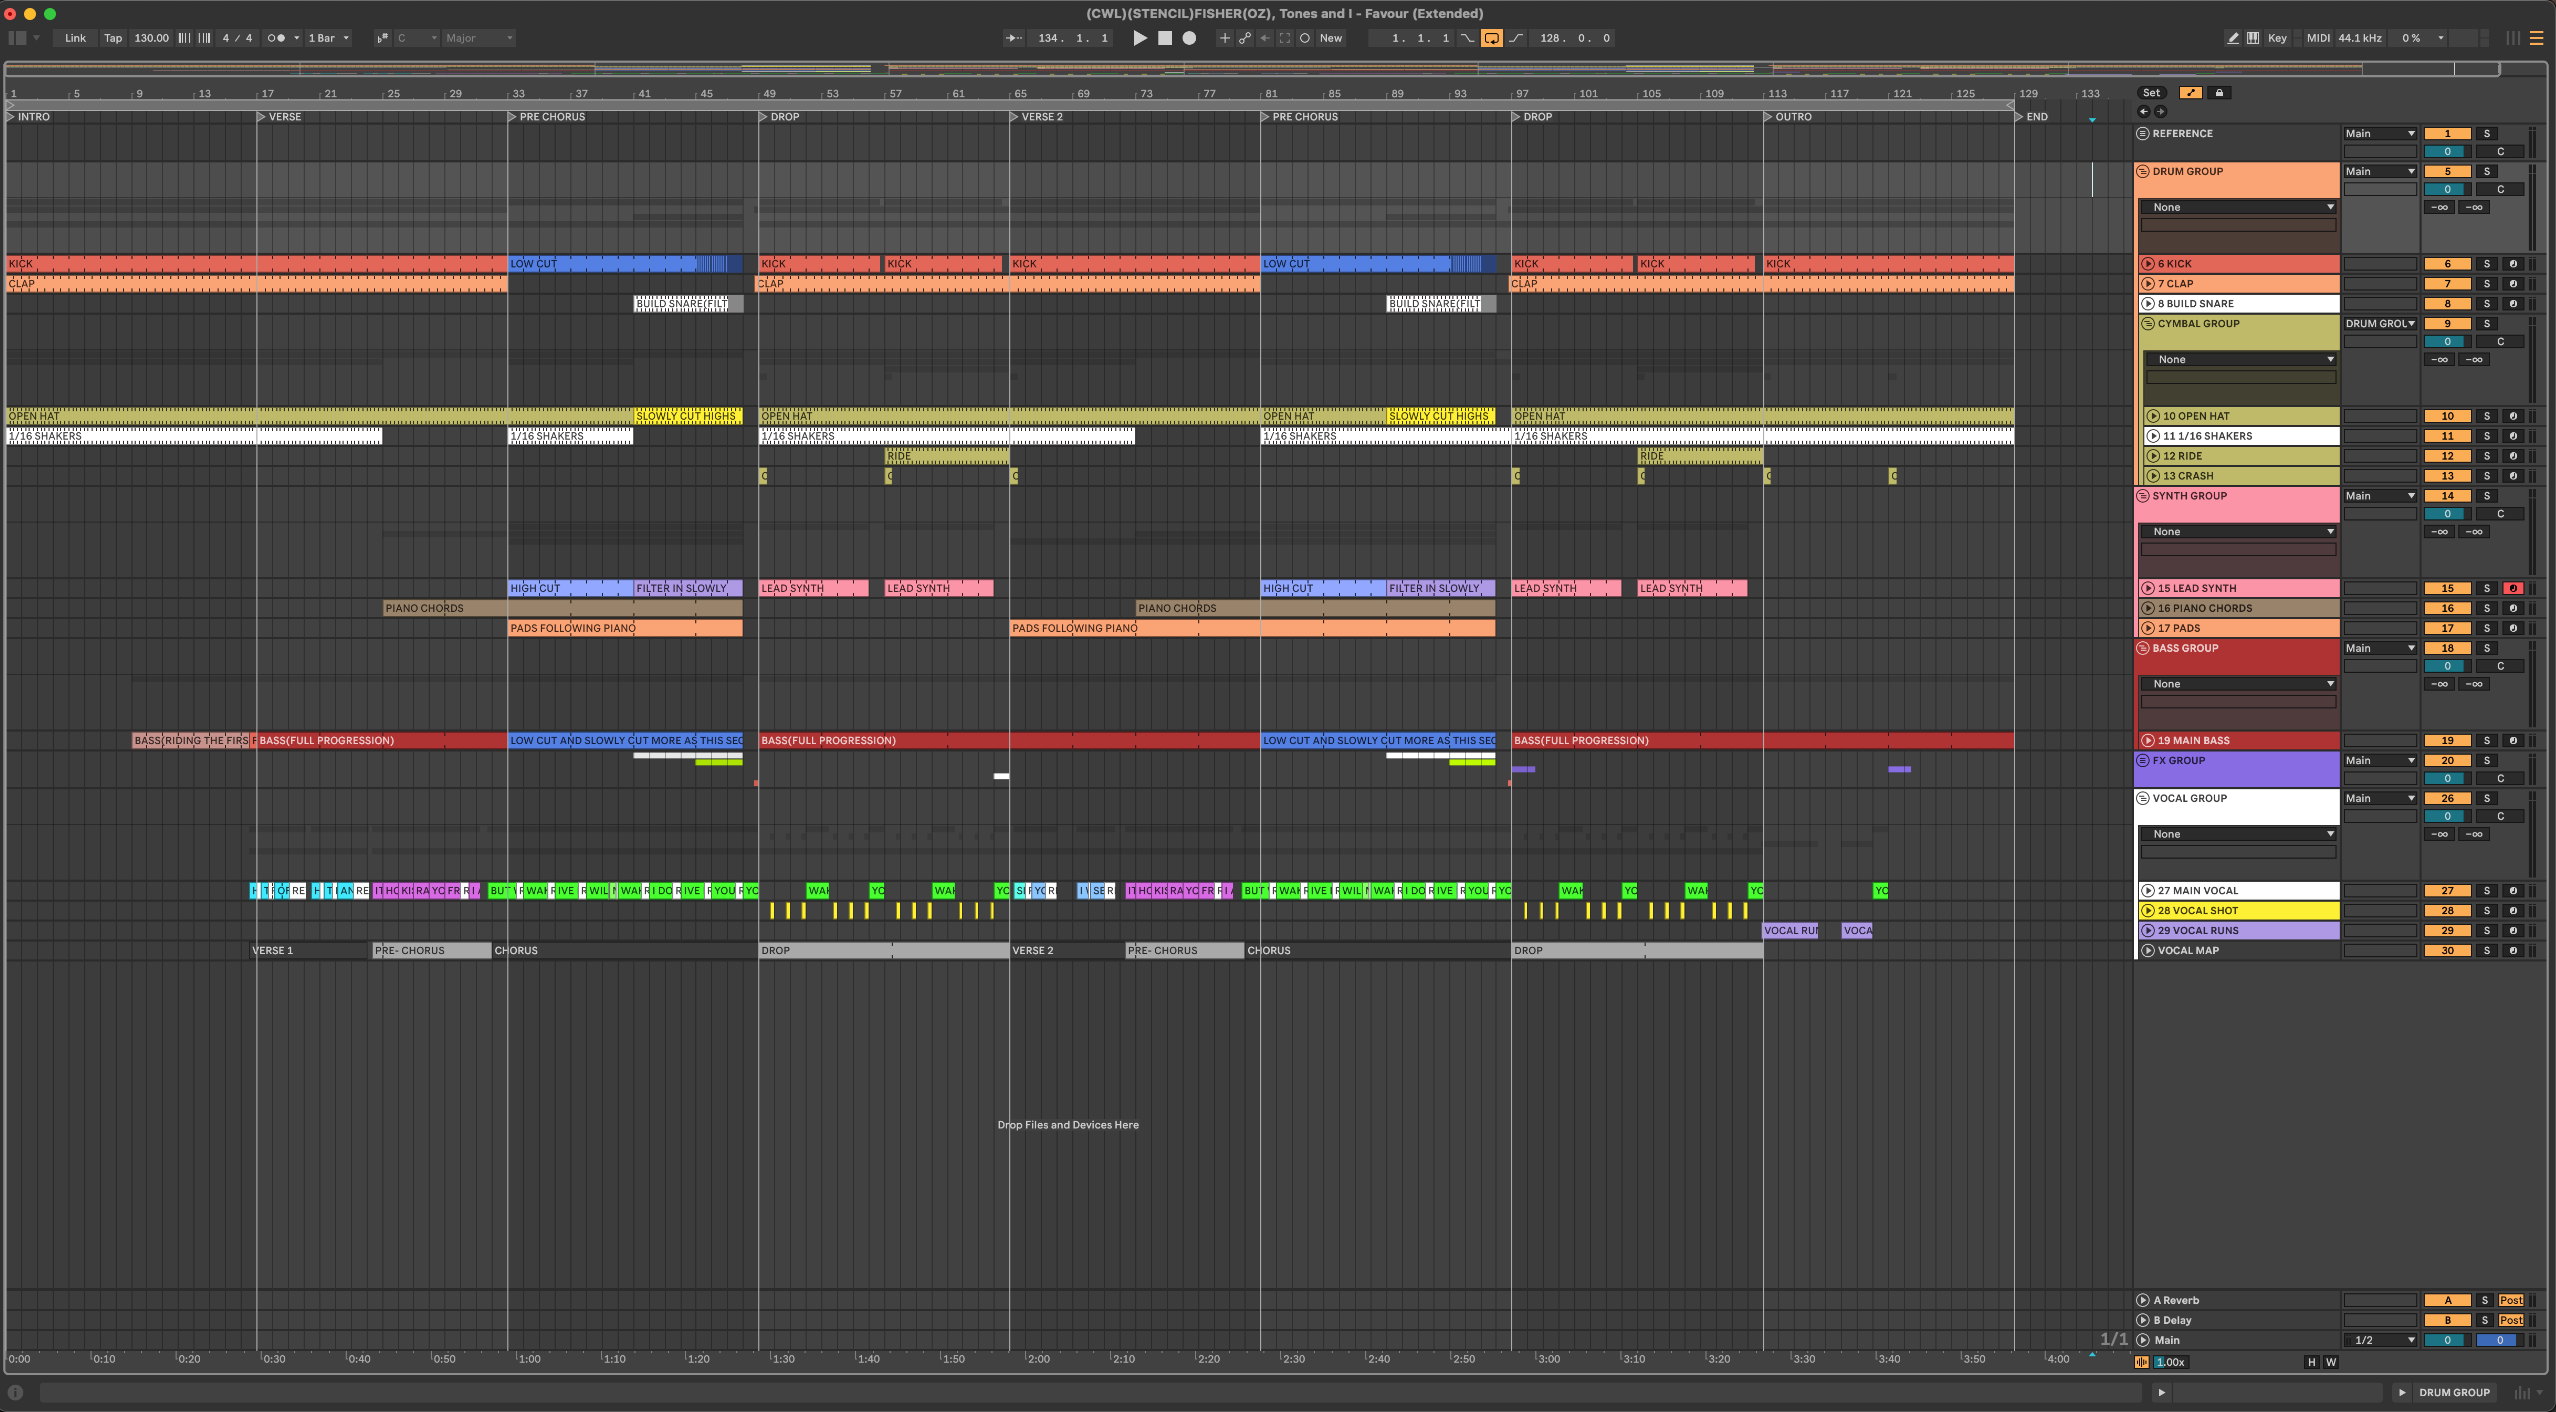Open Main track 1/2 output dropdown
The height and width of the screenshot is (1412, 2556).
(2380, 1341)
